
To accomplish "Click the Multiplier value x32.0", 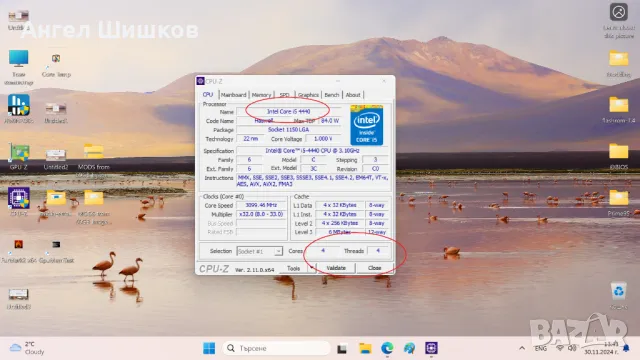I will [261, 214].
